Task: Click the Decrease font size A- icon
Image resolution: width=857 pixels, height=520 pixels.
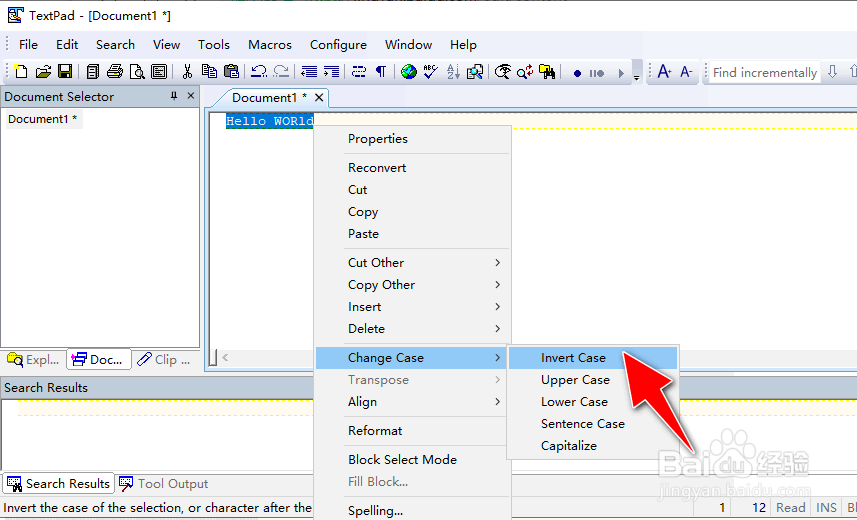Action: pos(686,72)
